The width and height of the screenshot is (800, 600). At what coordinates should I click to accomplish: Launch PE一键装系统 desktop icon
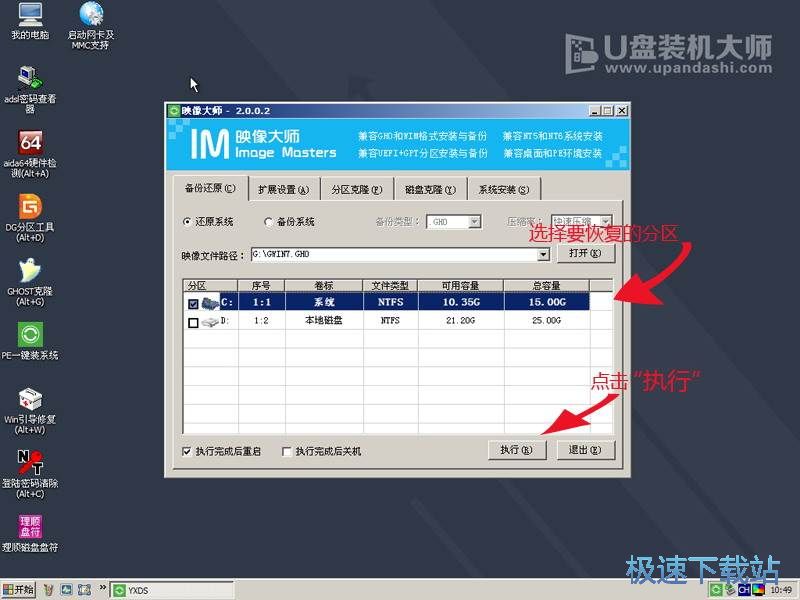(30, 341)
